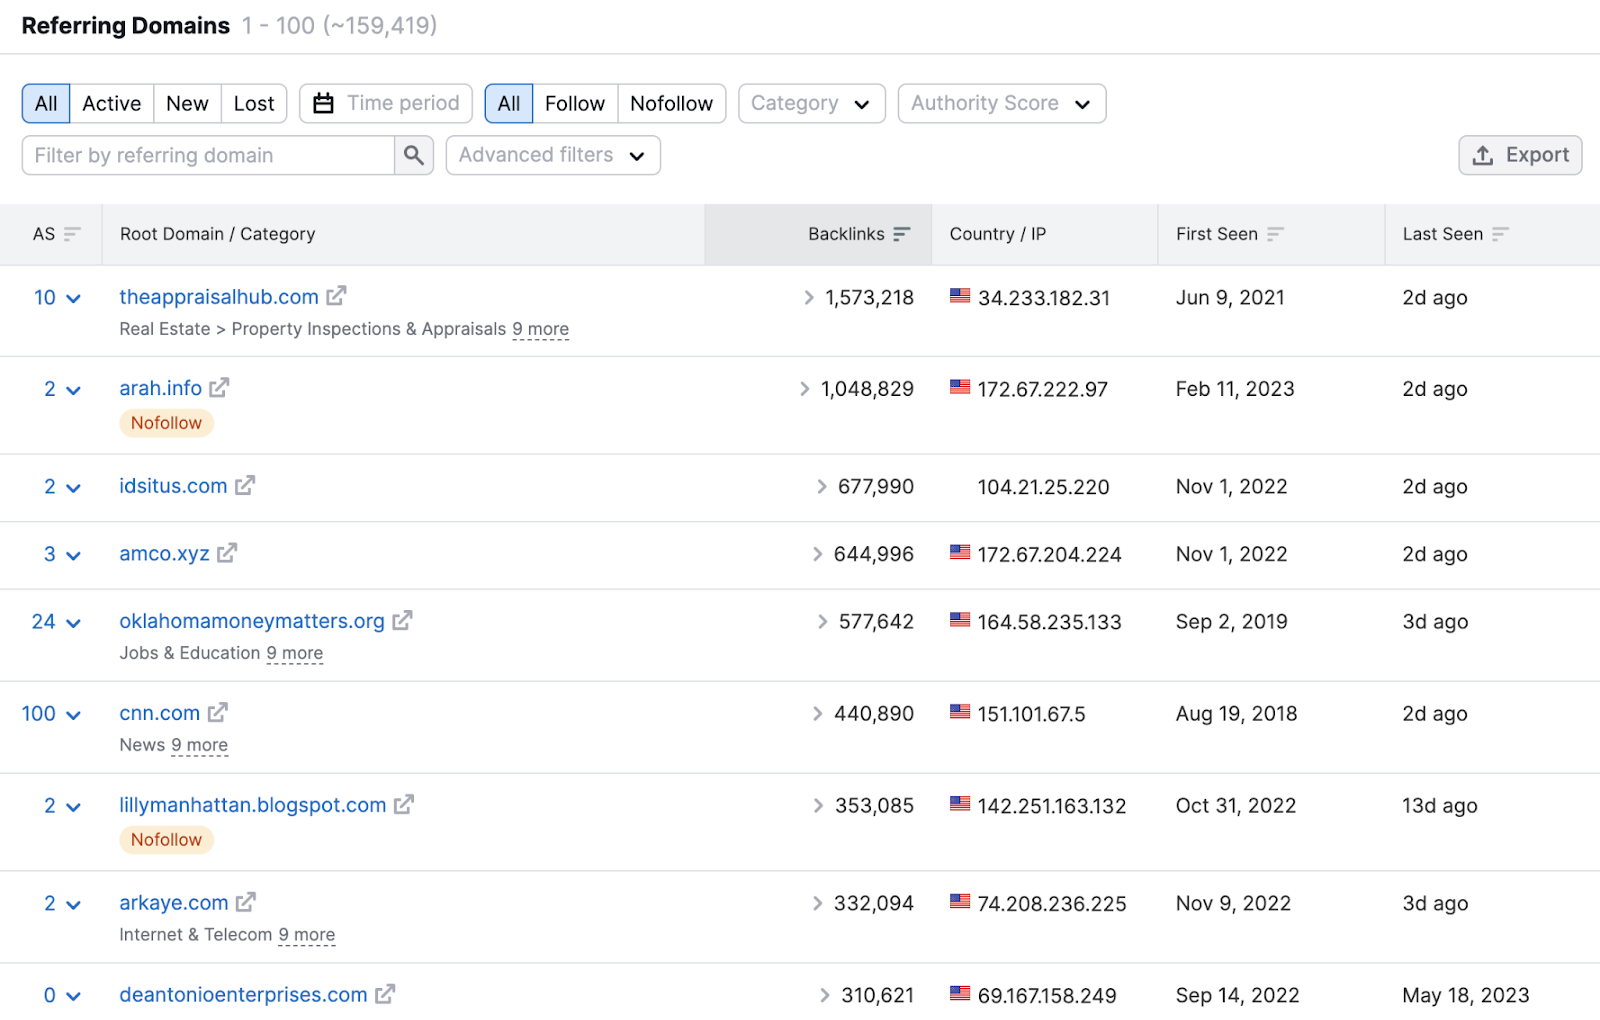The width and height of the screenshot is (1600, 1020).
Task: Click IP address 104.21.25.220
Action: point(1043,487)
